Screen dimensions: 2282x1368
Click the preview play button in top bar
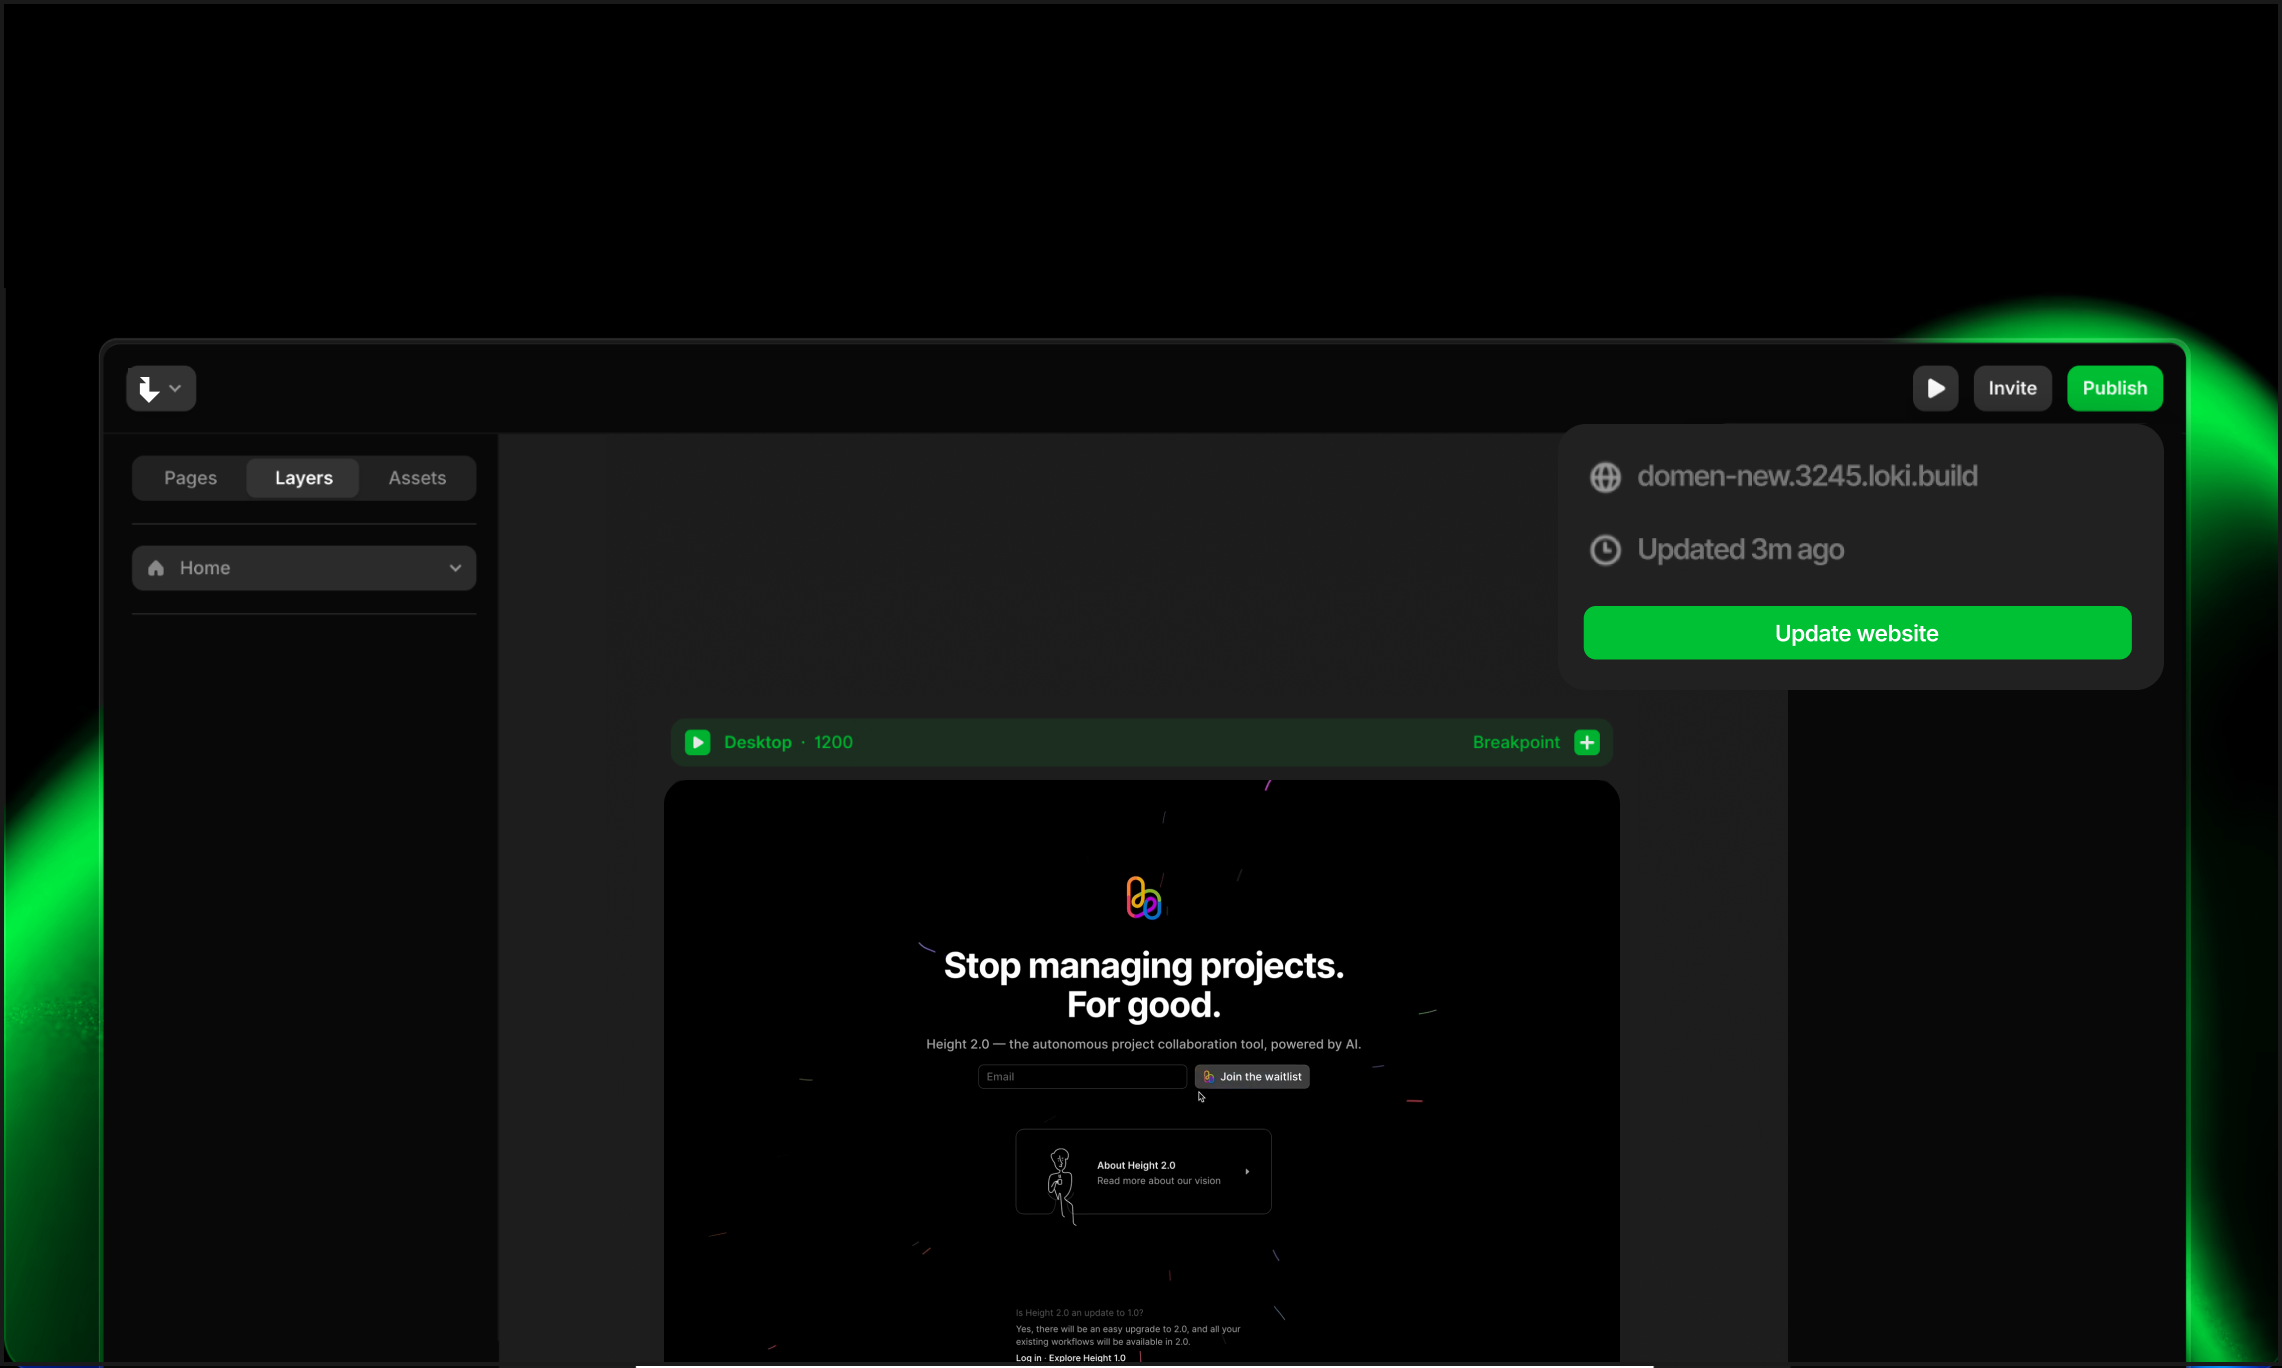(1935, 388)
